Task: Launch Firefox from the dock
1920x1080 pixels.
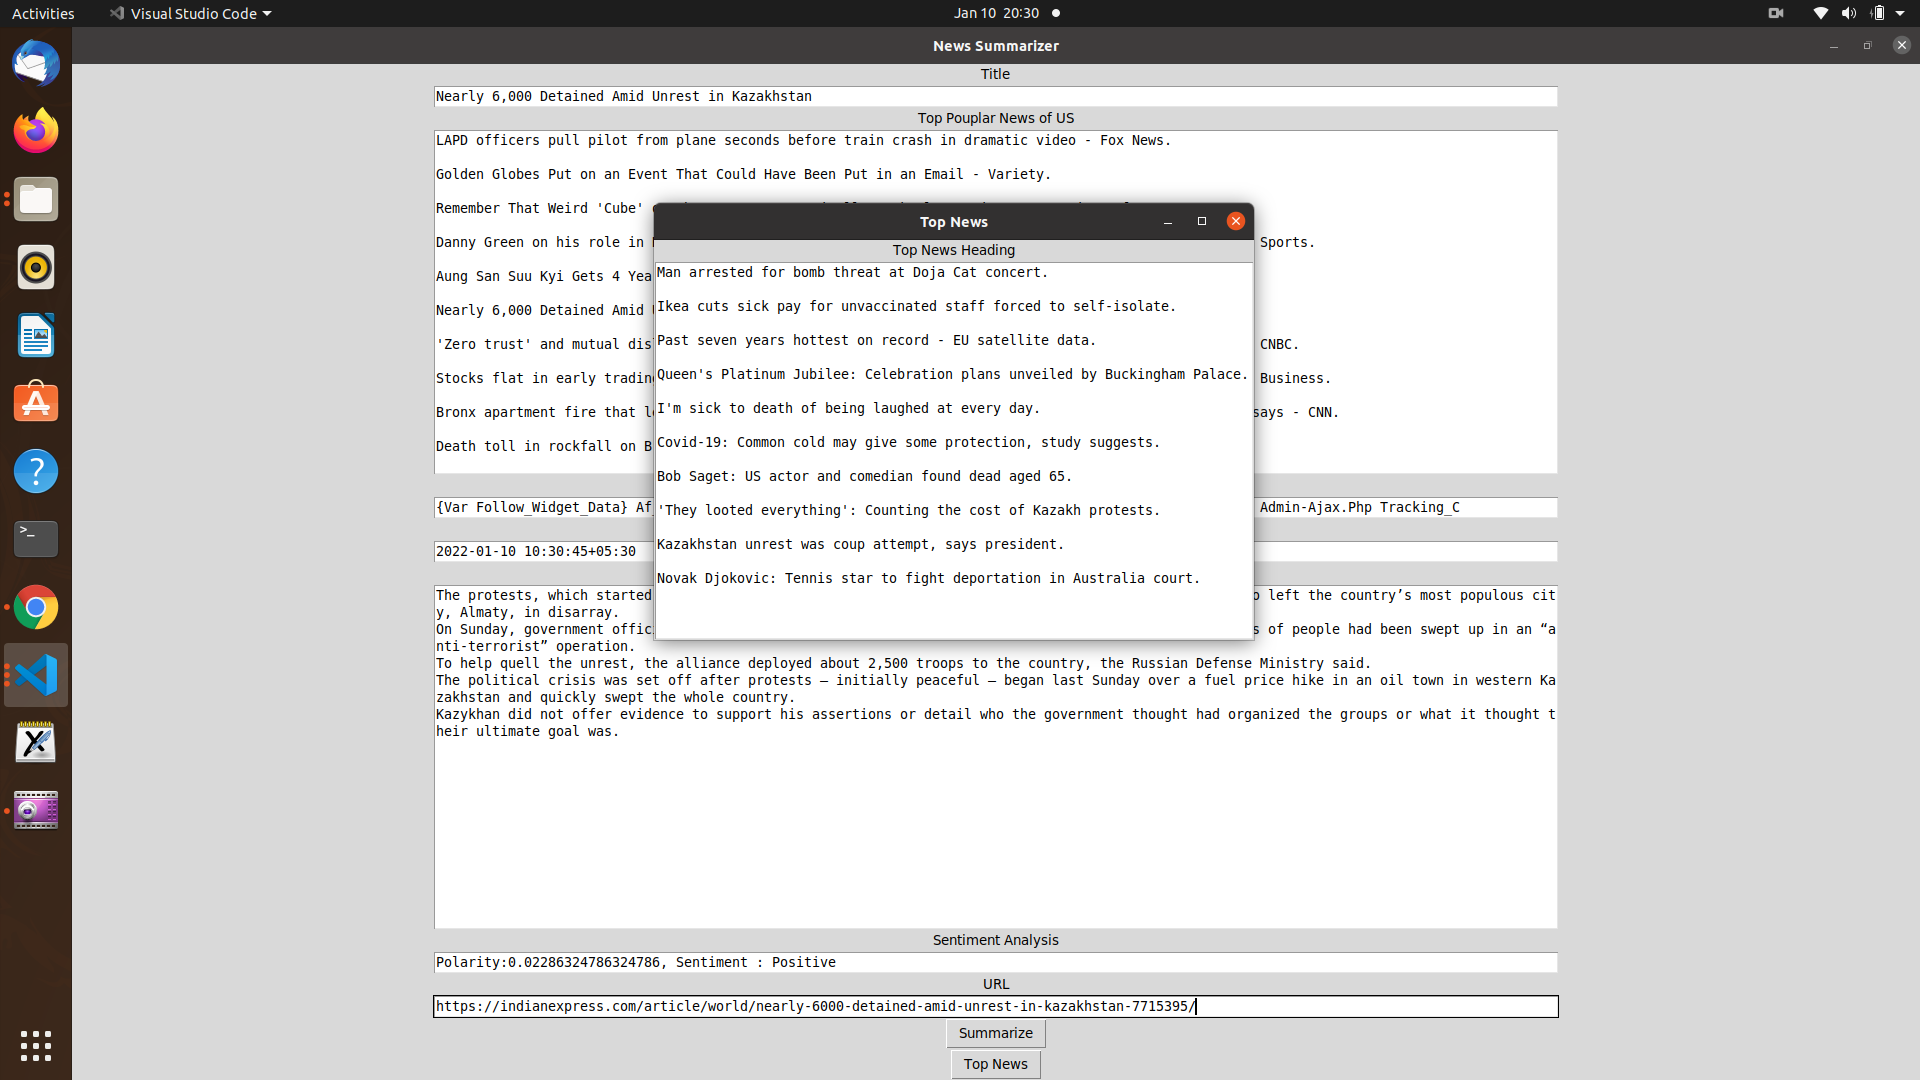Action: click(x=36, y=131)
